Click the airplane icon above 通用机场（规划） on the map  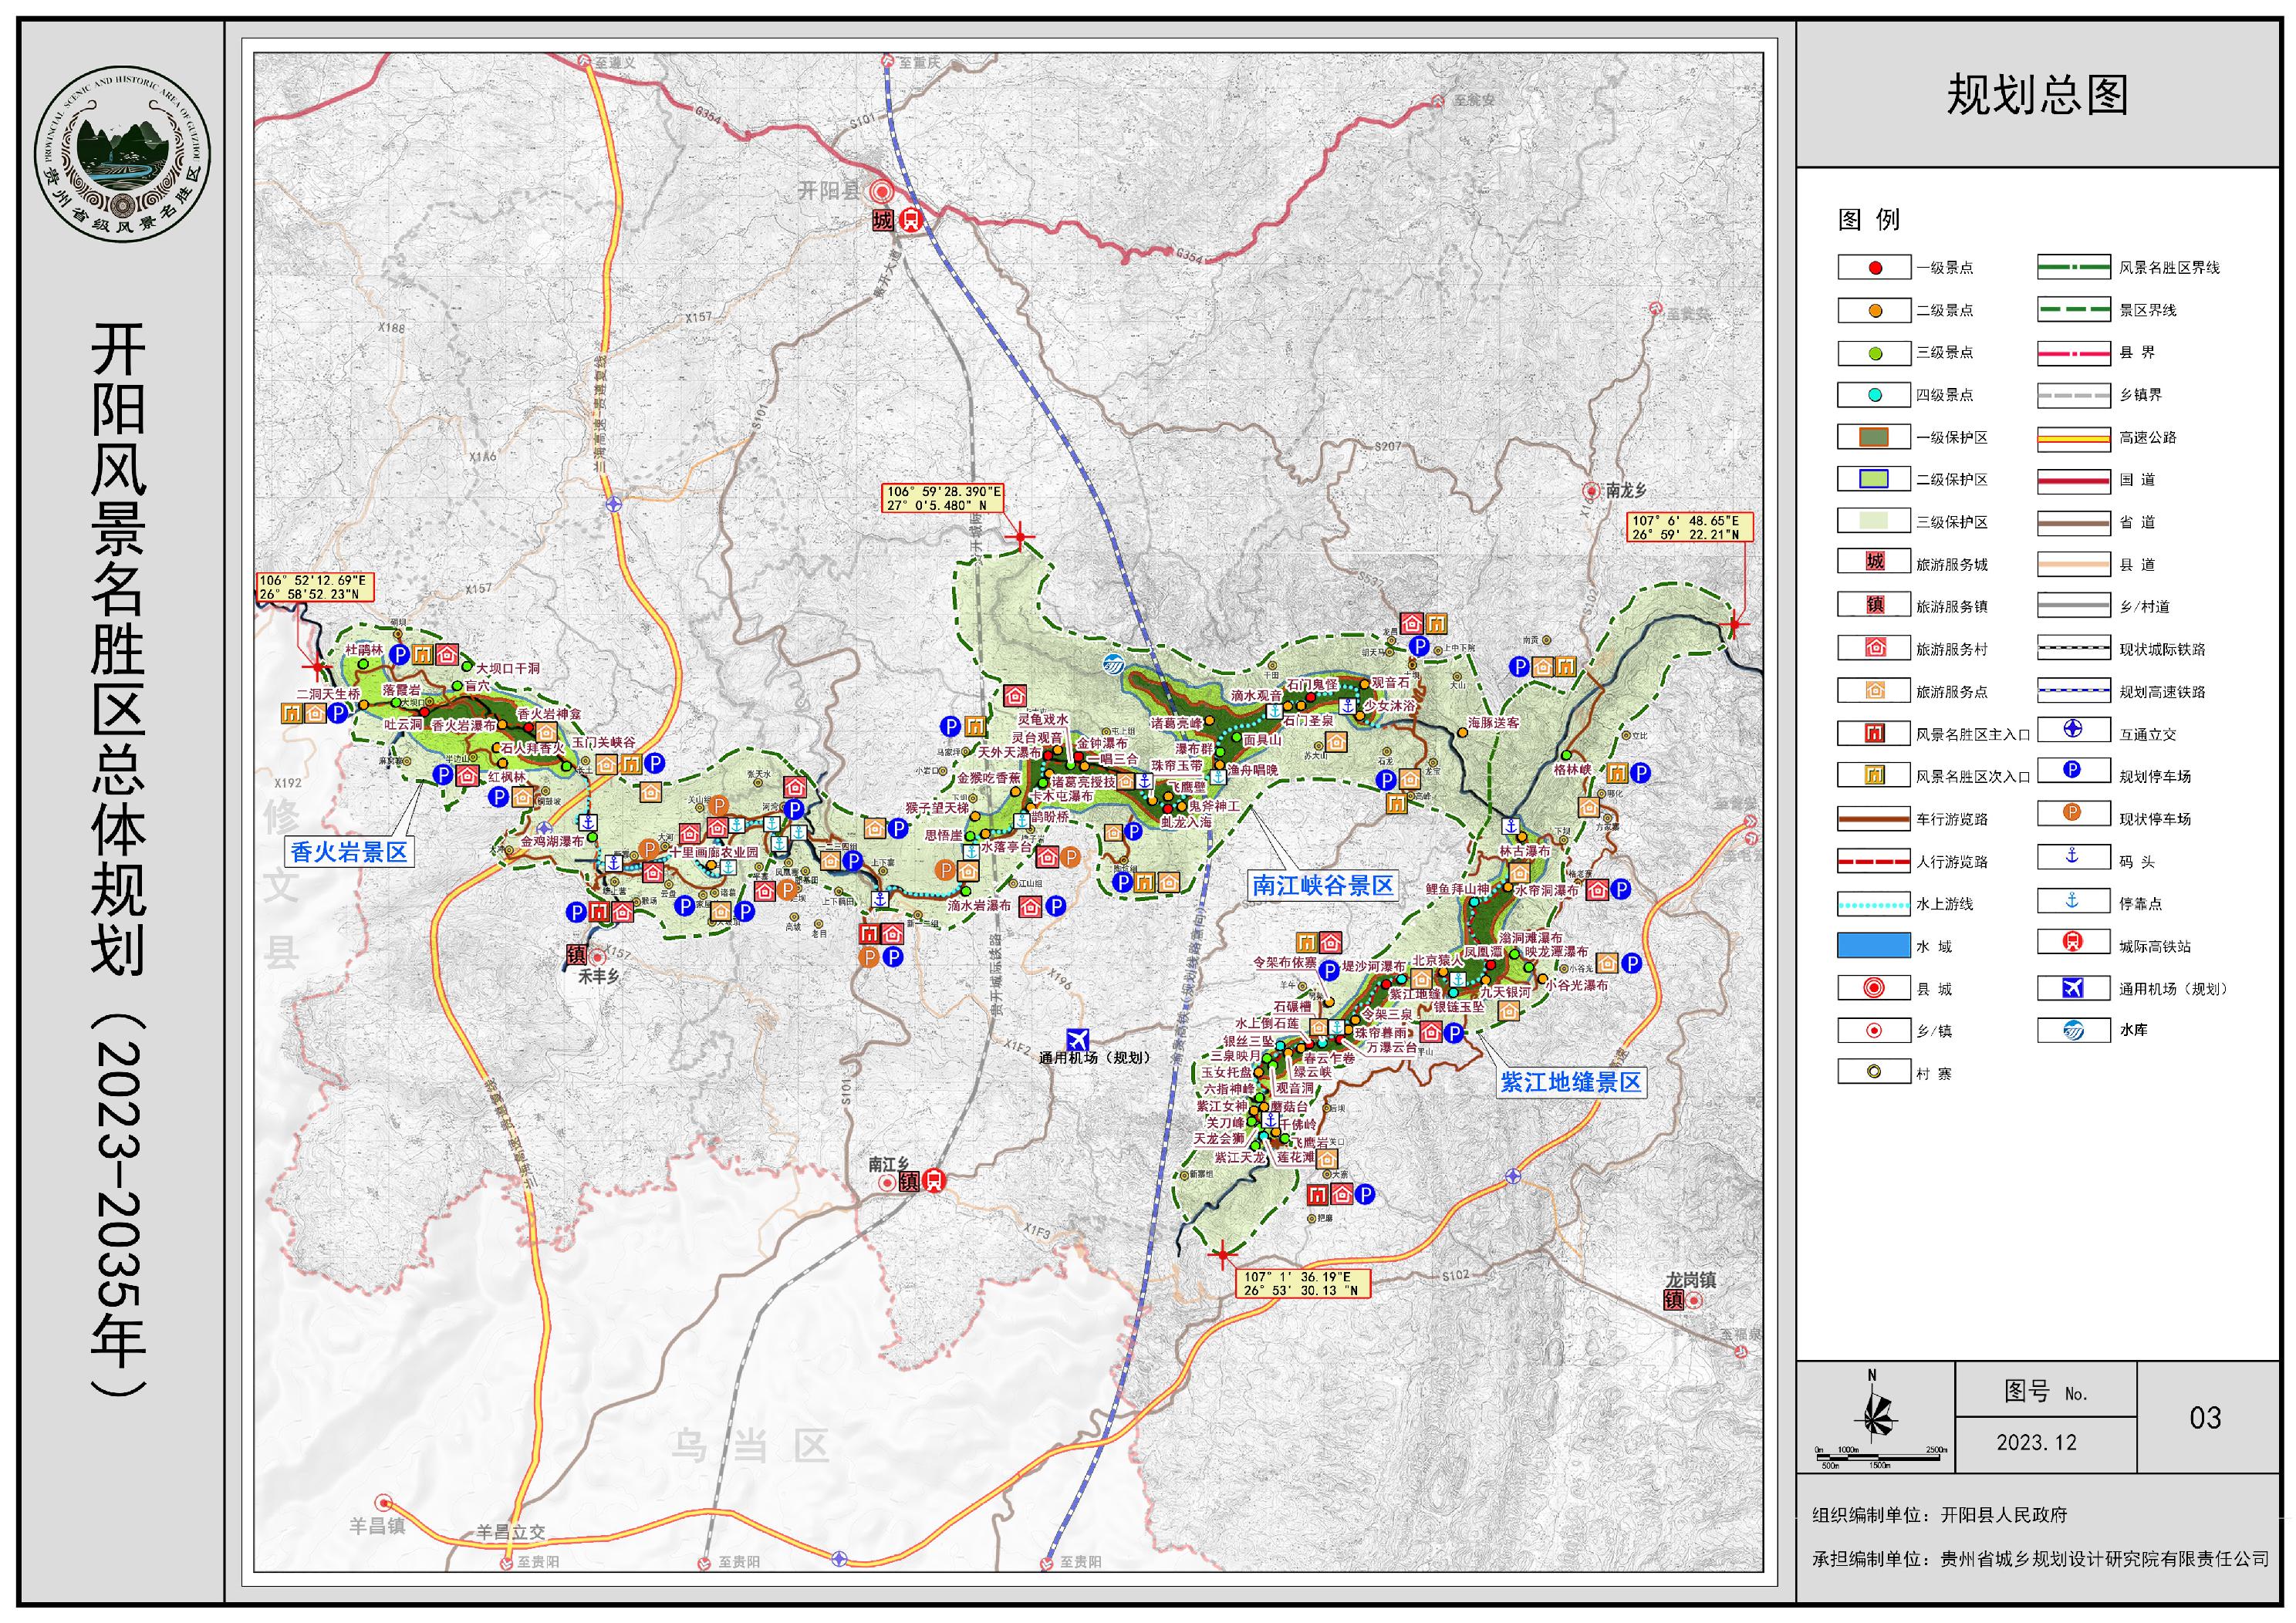point(1077,1040)
